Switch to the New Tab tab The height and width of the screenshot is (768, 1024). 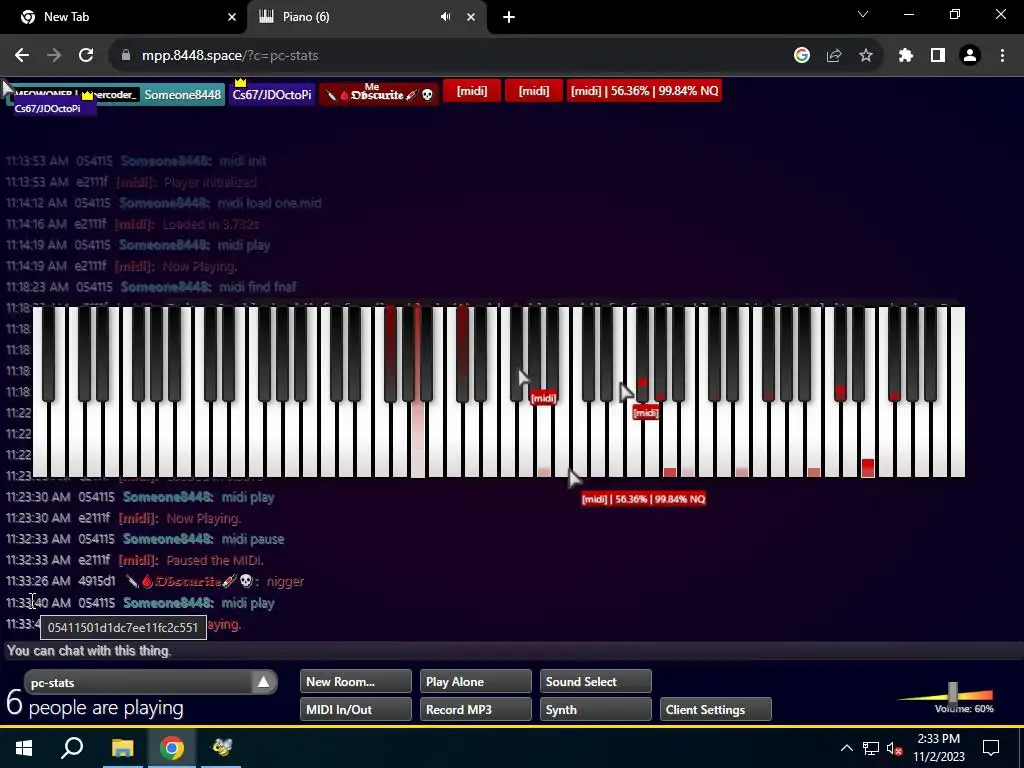click(123, 17)
